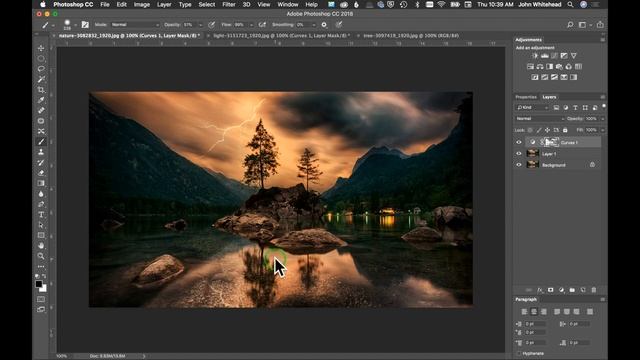
Task: Toggle lock position
Action: [x=547, y=130]
